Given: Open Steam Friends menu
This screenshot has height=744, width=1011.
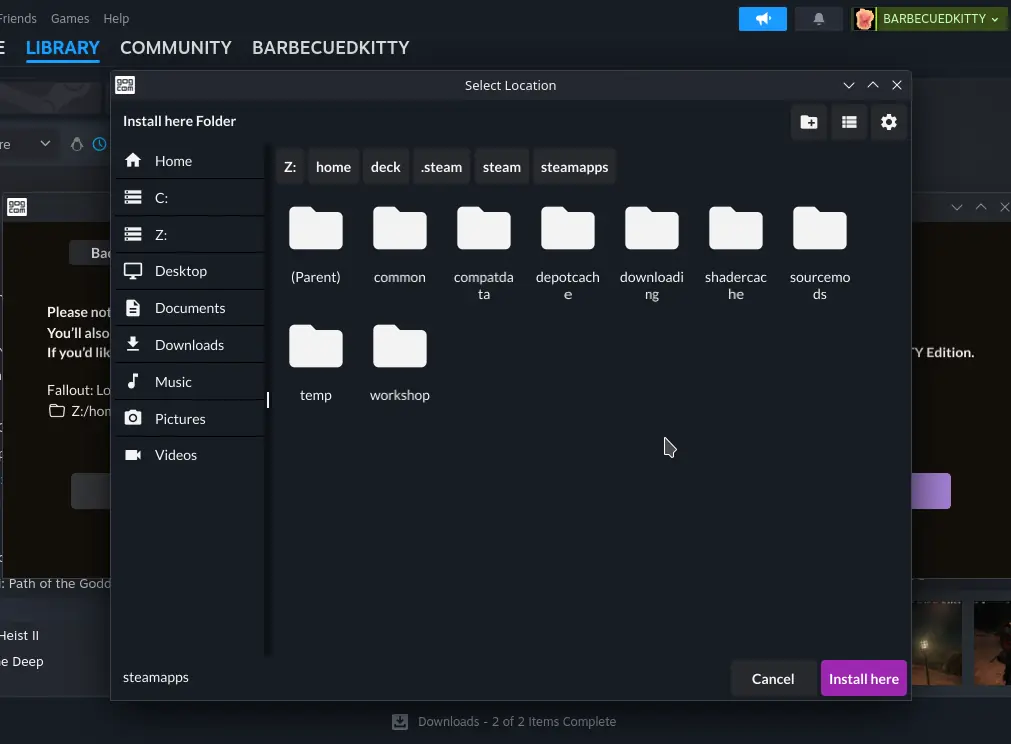Looking at the screenshot, I should 18,19.
